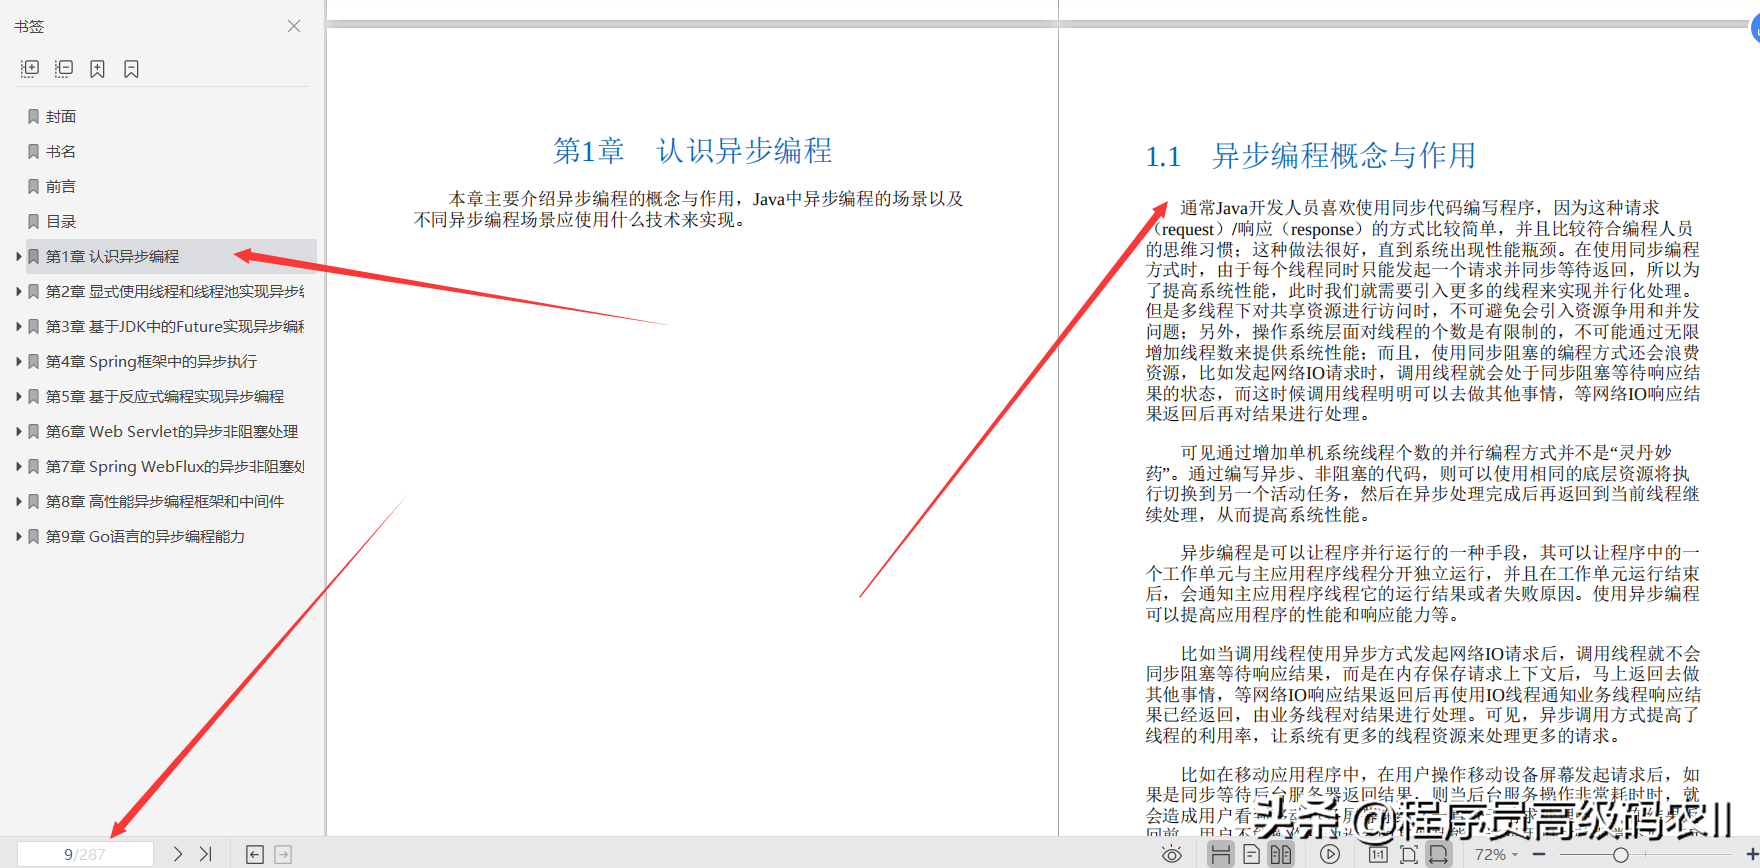
Task: Select bookmark 第5章 基于反应式编程
Action: (x=165, y=397)
